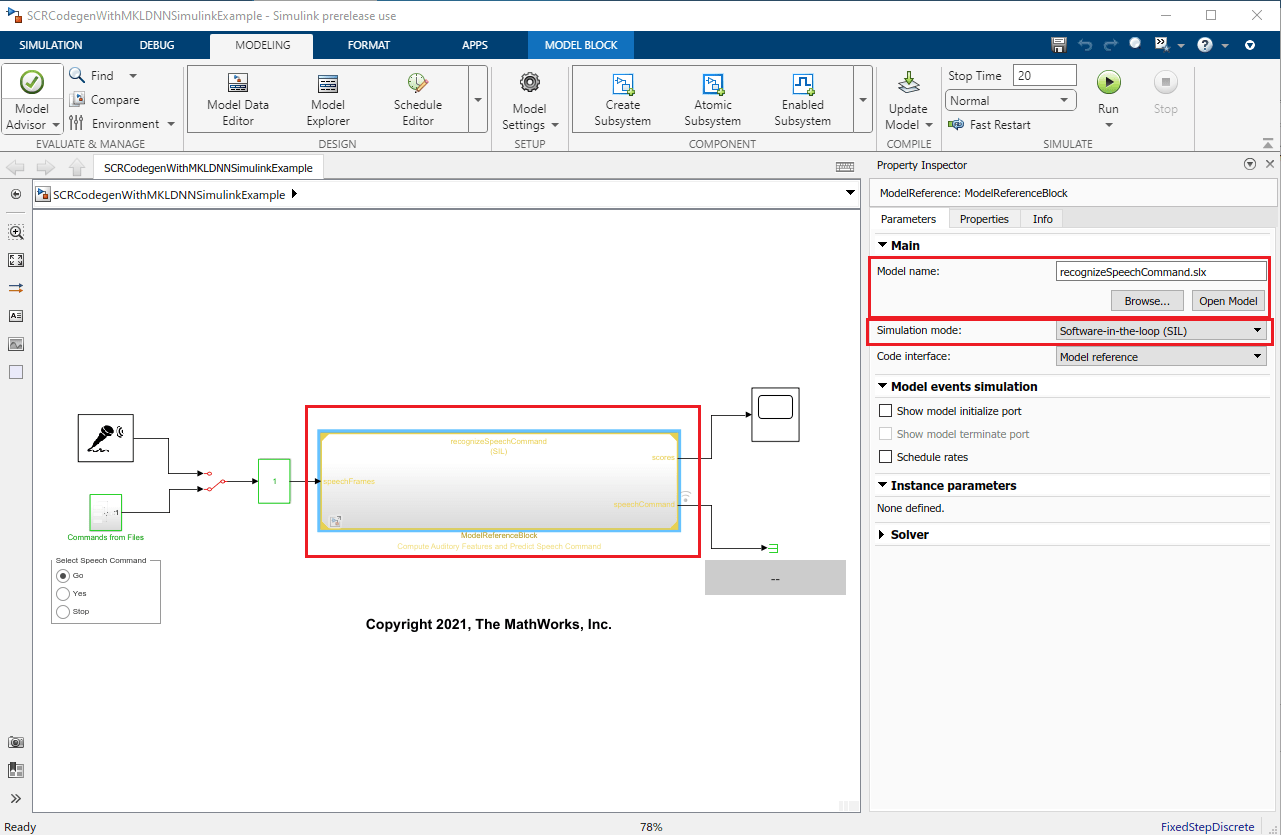The height and width of the screenshot is (835, 1281).
Task: Check the Schedule rates option
Action: click(x=885, y=457)
